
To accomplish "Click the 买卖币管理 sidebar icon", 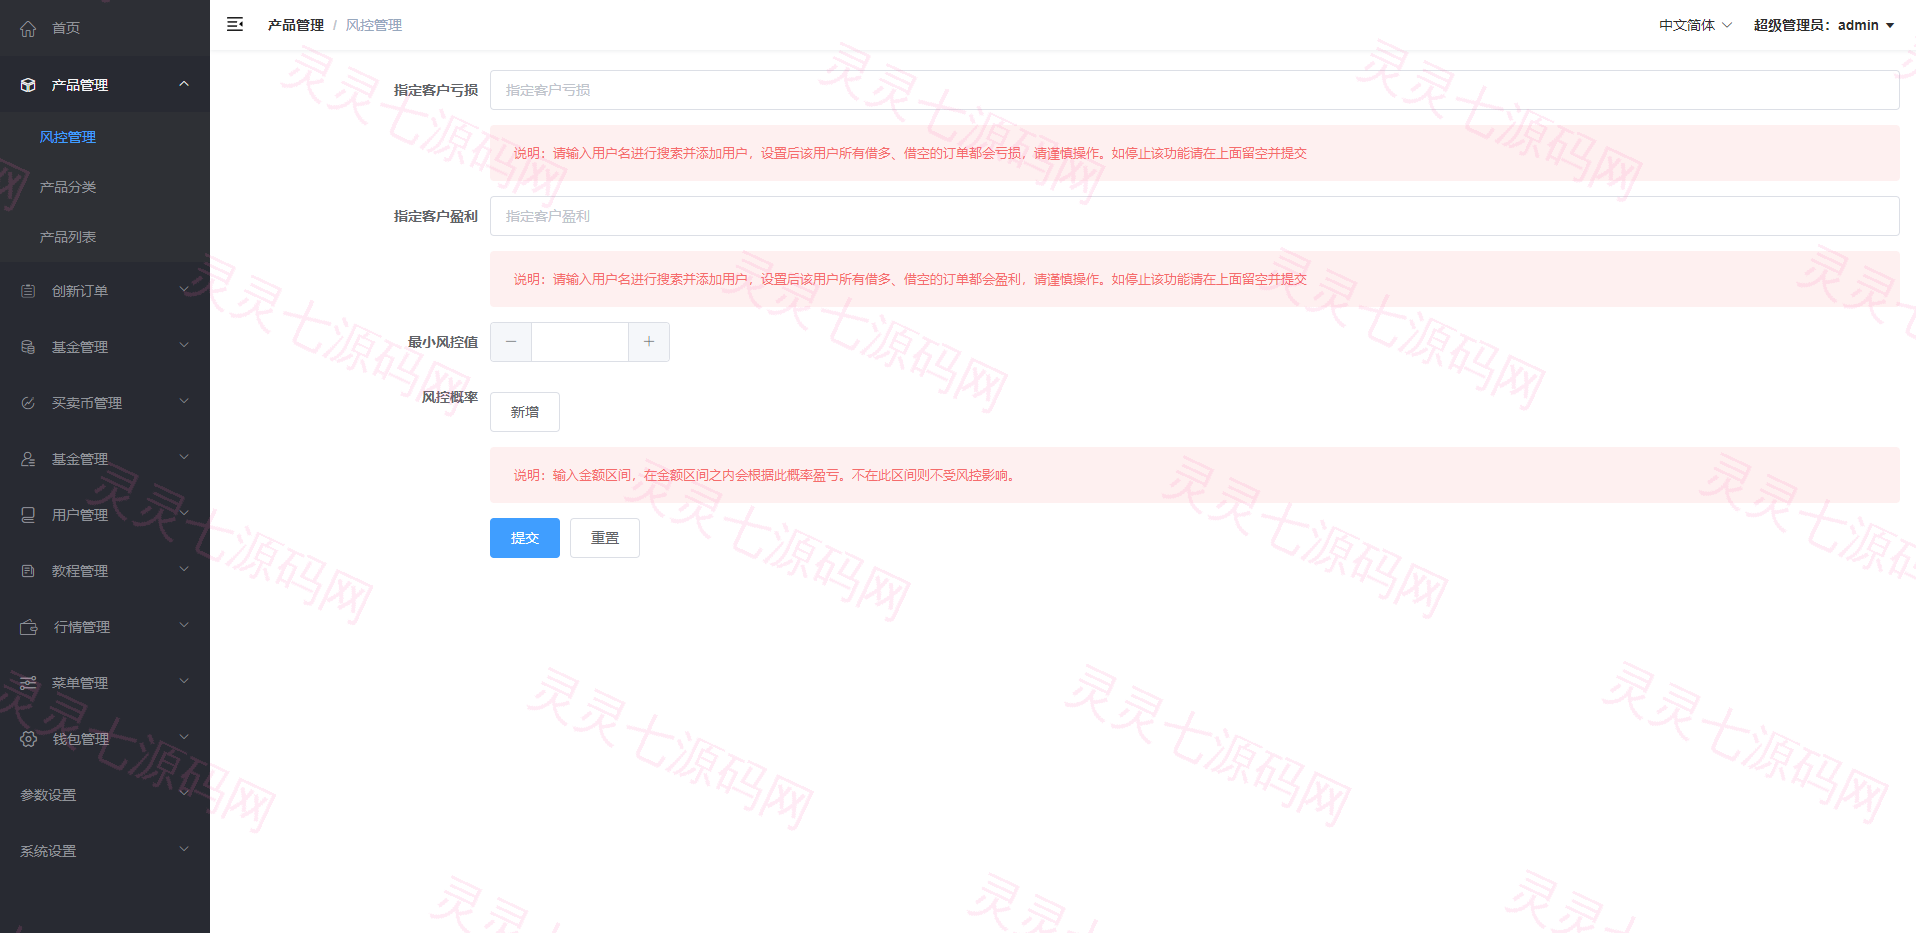I will 28,403.
